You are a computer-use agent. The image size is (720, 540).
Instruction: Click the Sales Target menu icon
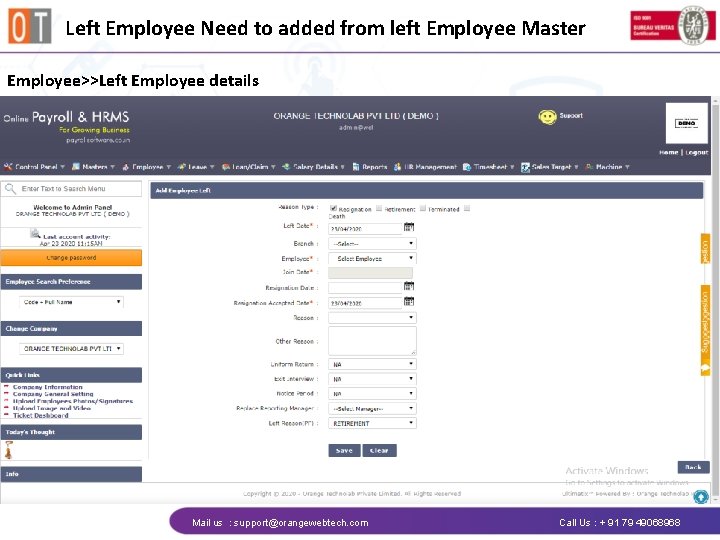click(x=525, y=167)
